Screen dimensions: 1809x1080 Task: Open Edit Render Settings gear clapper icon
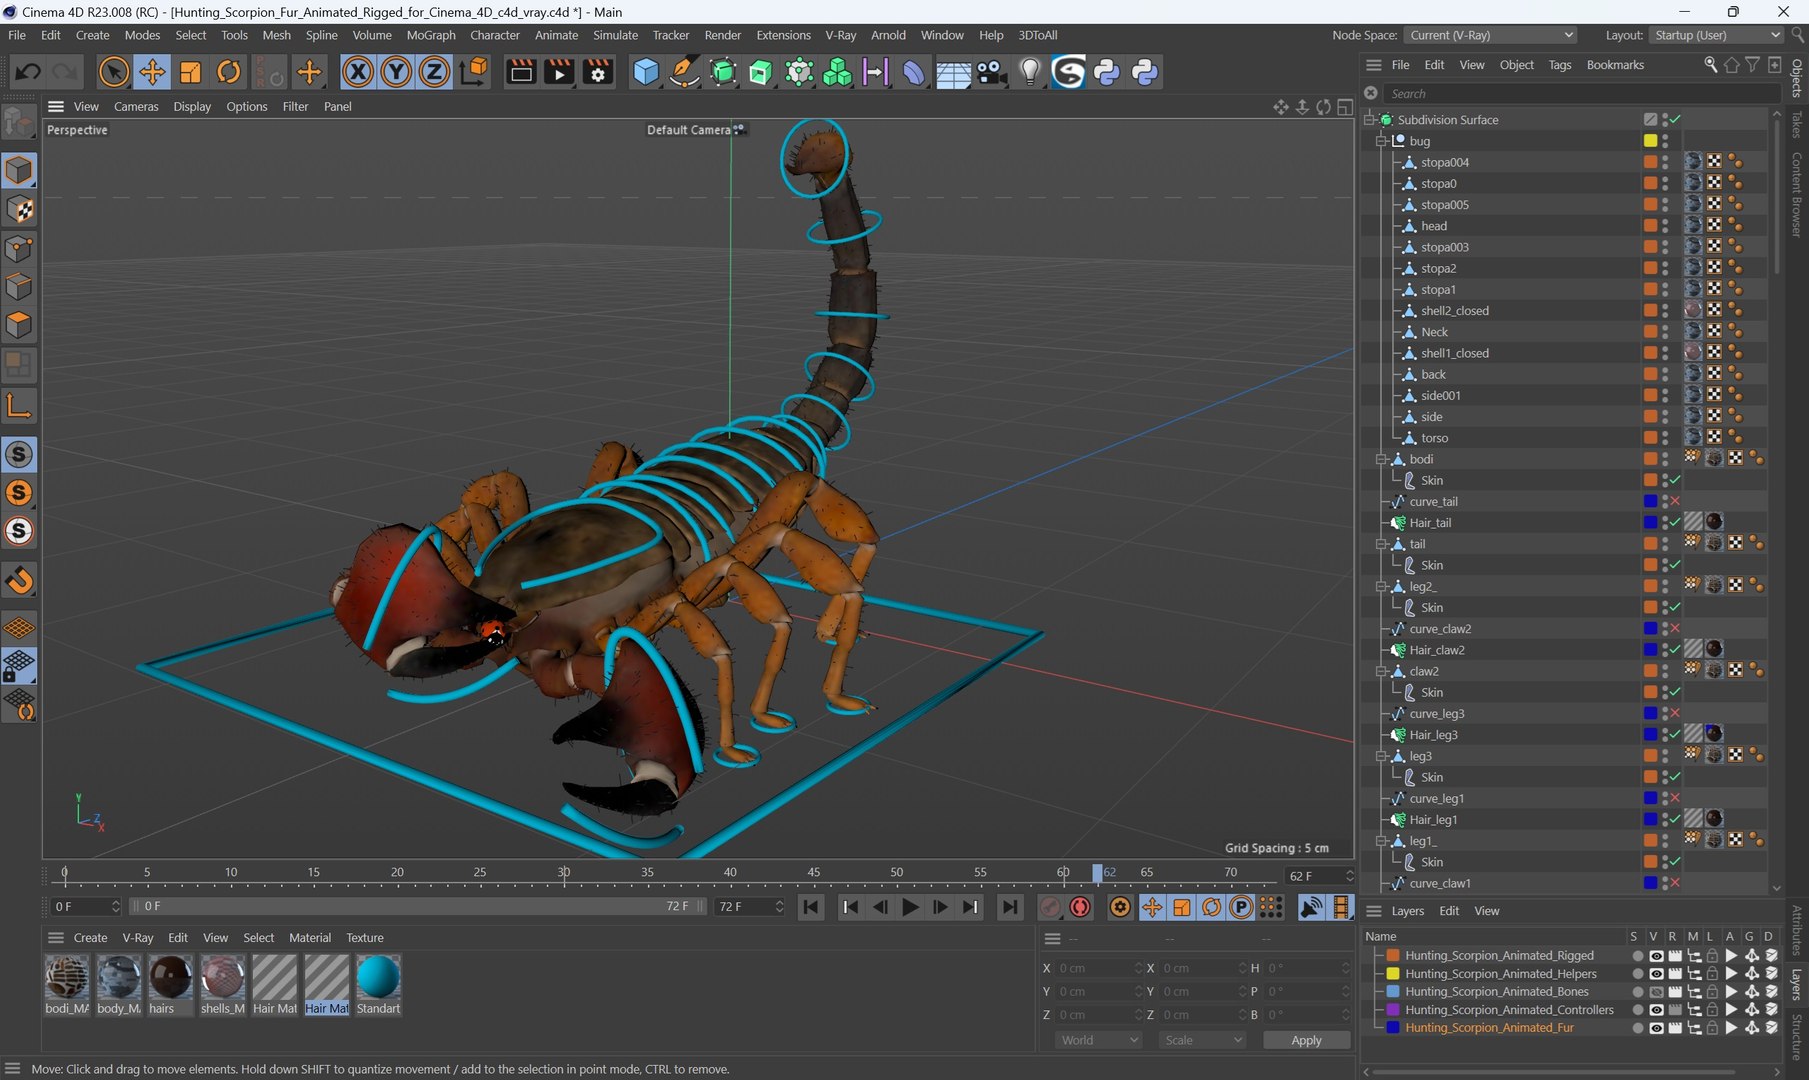tap(598, 72)
